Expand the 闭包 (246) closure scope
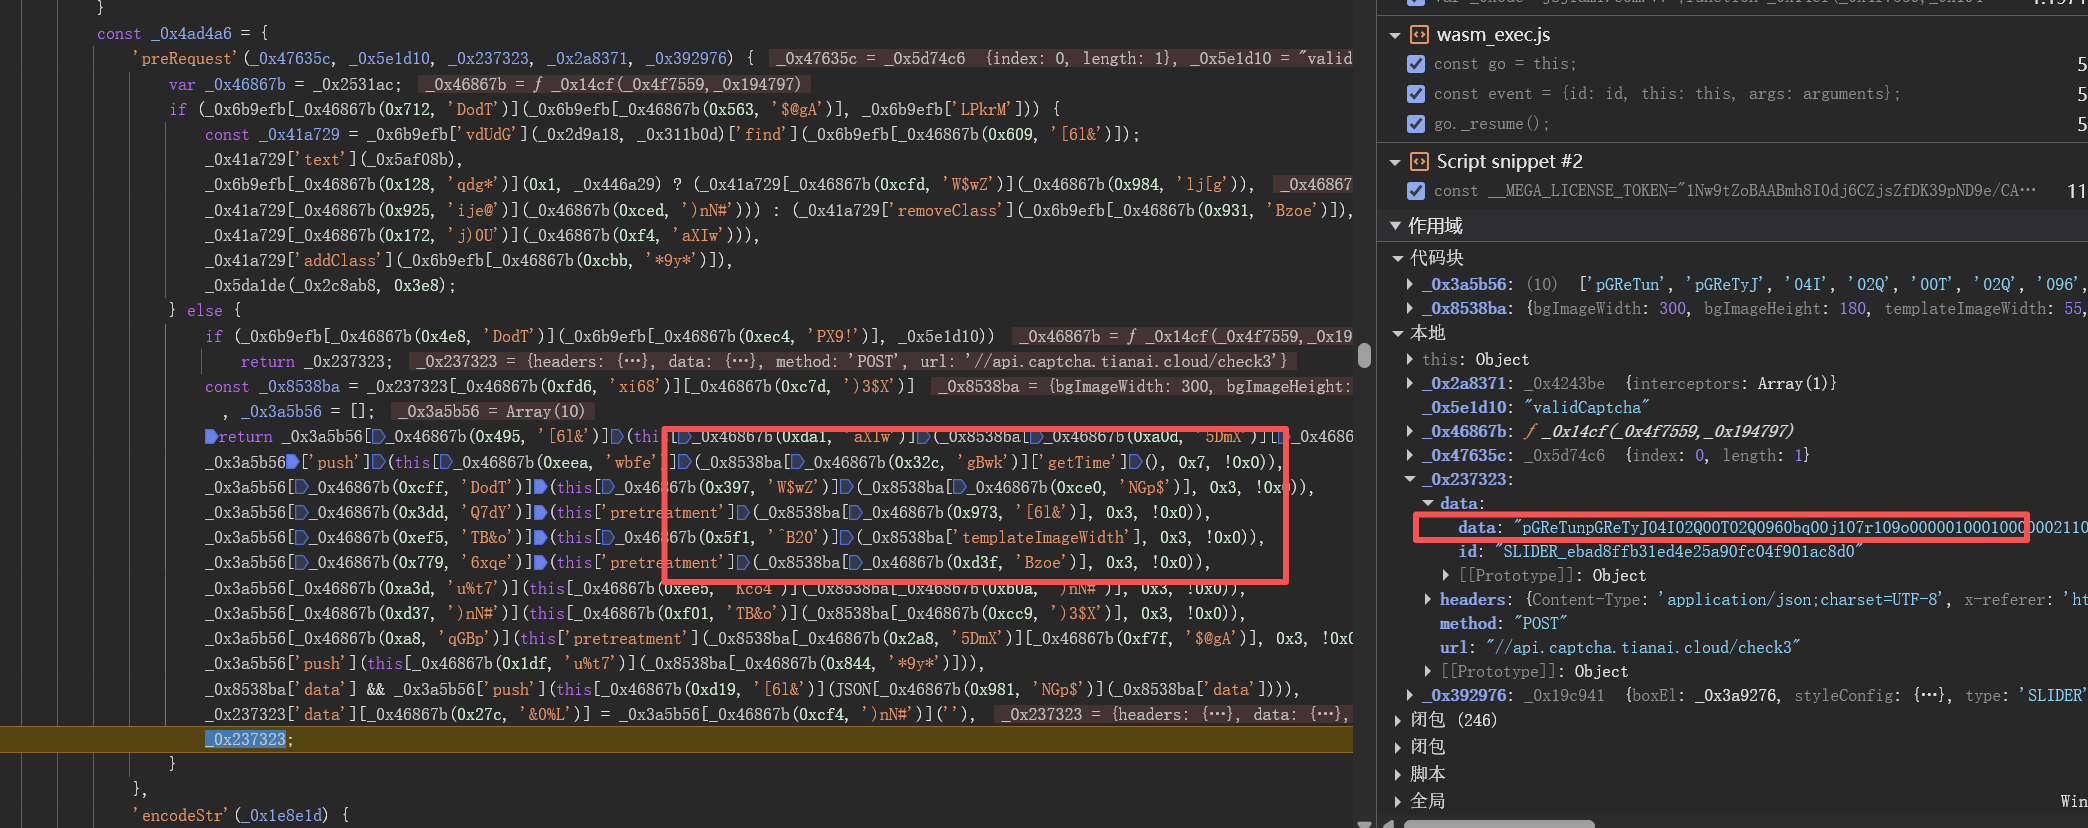2088x828 pixels. [x=1398, y=720]
